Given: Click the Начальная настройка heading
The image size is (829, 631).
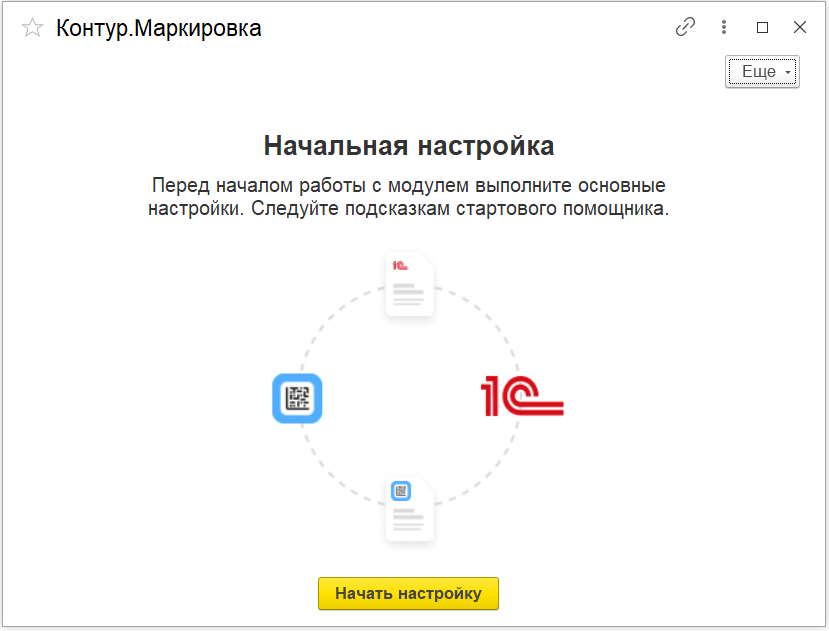Looking at the screenshot, I should point(408,146).
